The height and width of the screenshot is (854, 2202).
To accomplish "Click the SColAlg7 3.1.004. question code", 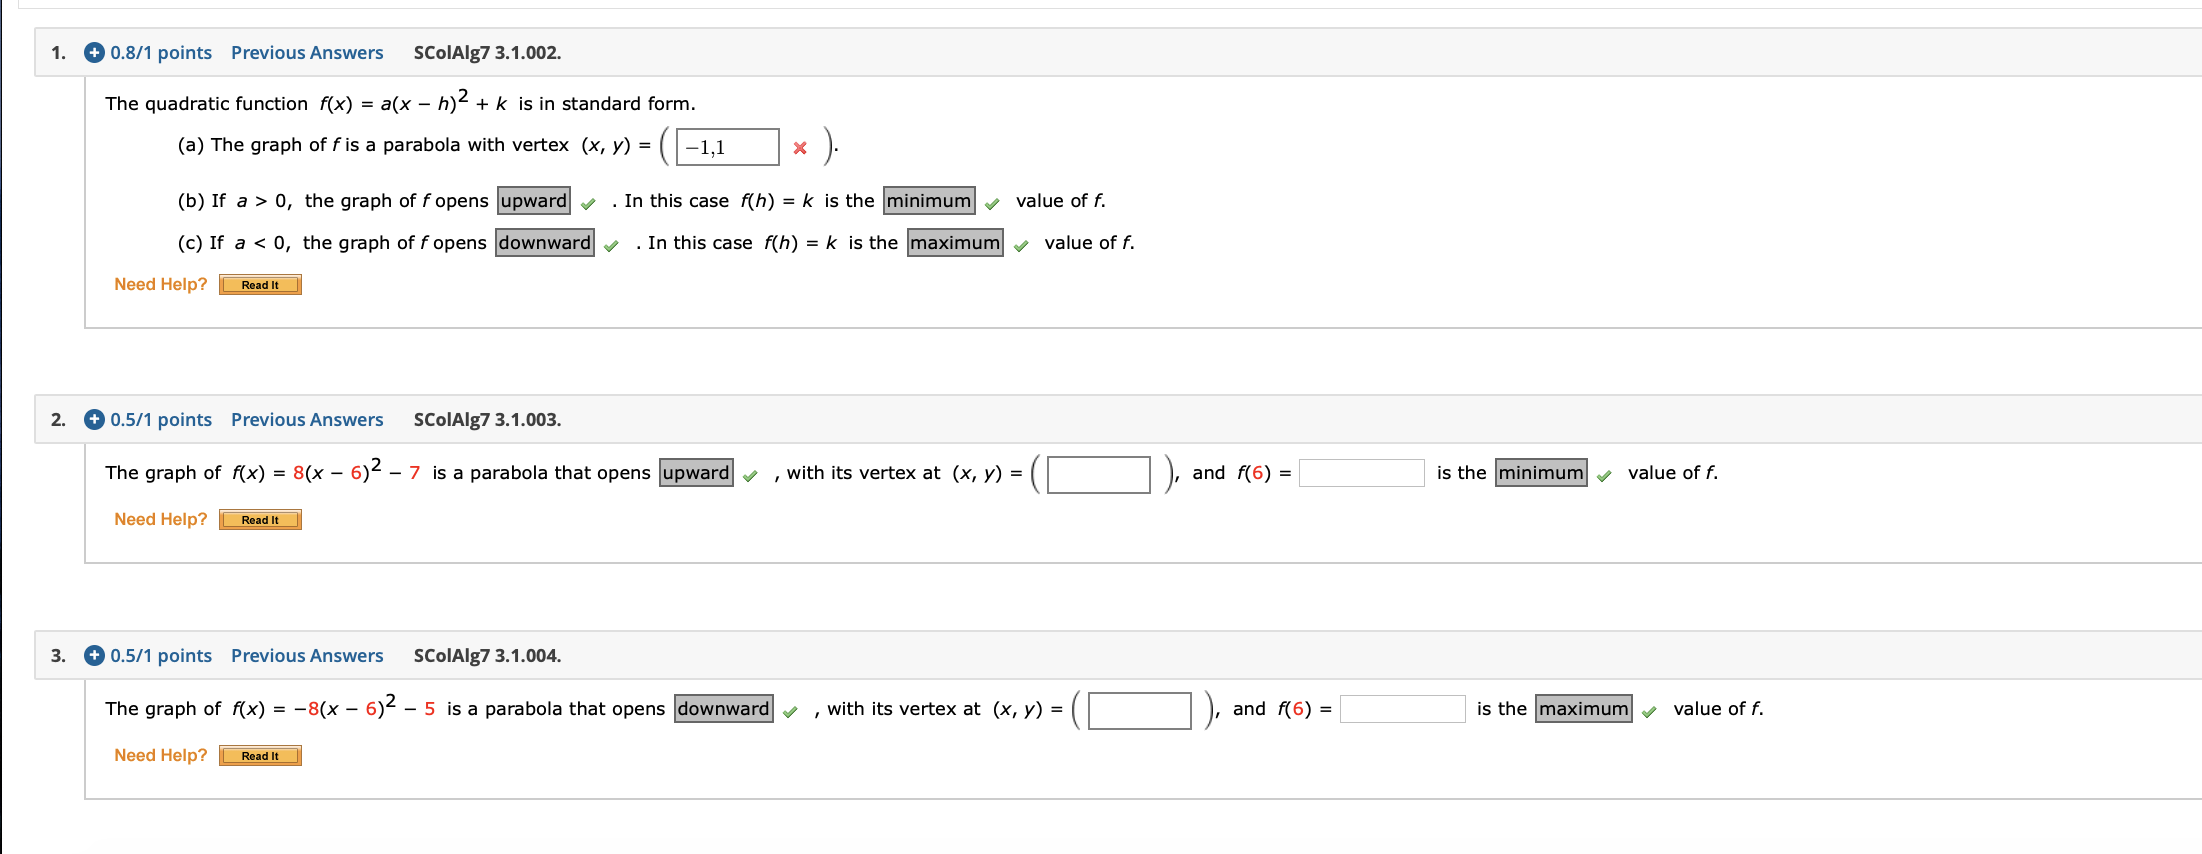I will 488,656.
